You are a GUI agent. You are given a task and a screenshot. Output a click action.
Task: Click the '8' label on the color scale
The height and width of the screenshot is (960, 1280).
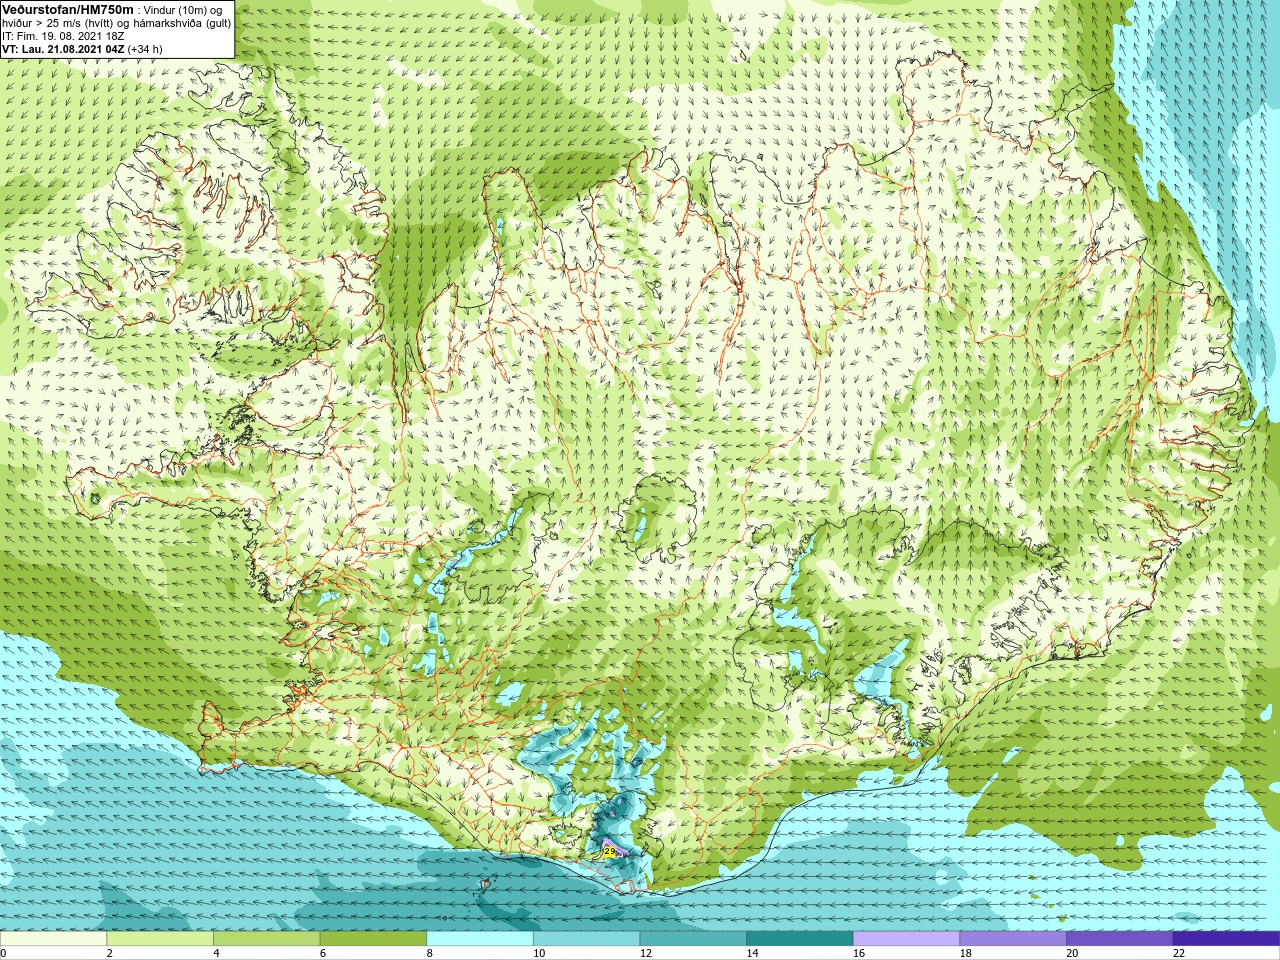pos(431,954)
